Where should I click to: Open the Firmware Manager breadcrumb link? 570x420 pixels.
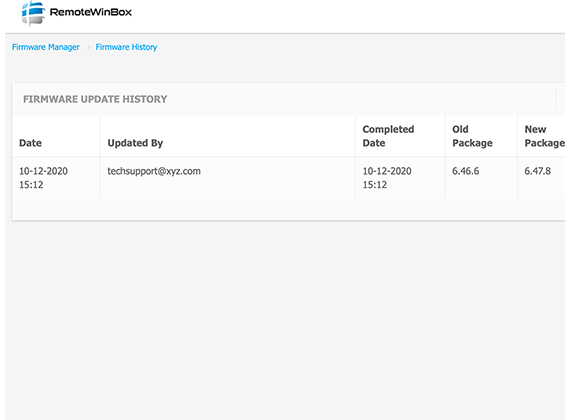[46, 47]
